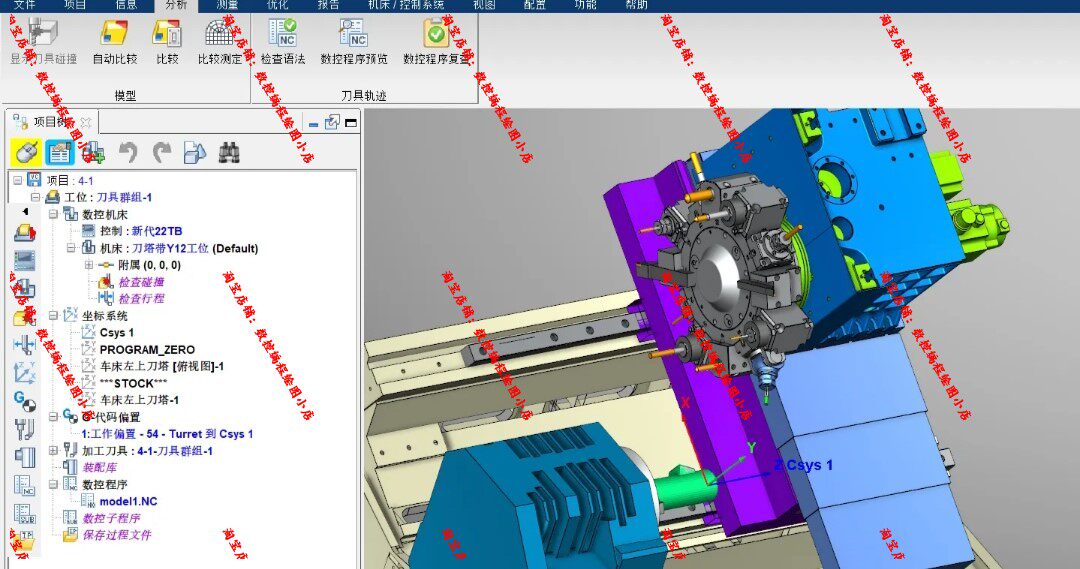Click the sidebar NC program icon
This screenshot has height=569, width=1080.
25,485
